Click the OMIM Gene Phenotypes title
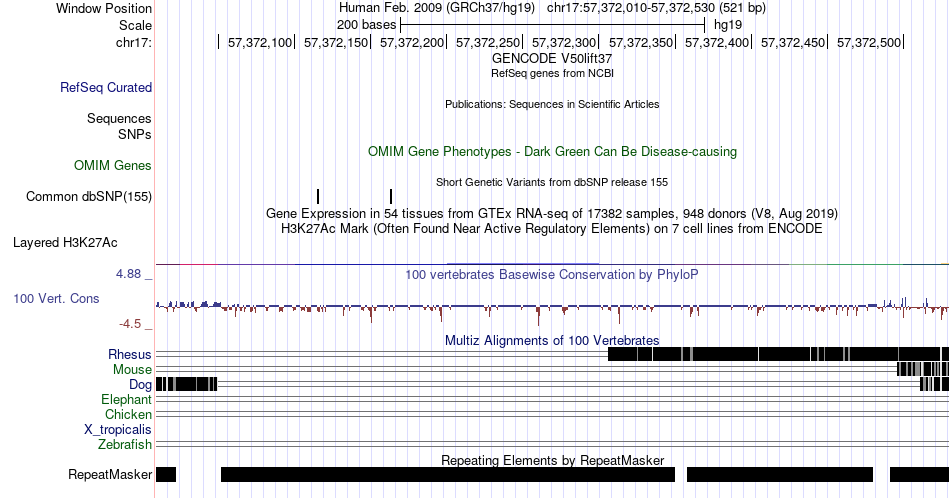Image resolution: width=950 pixels, height=498 pixels. [552, 151]
